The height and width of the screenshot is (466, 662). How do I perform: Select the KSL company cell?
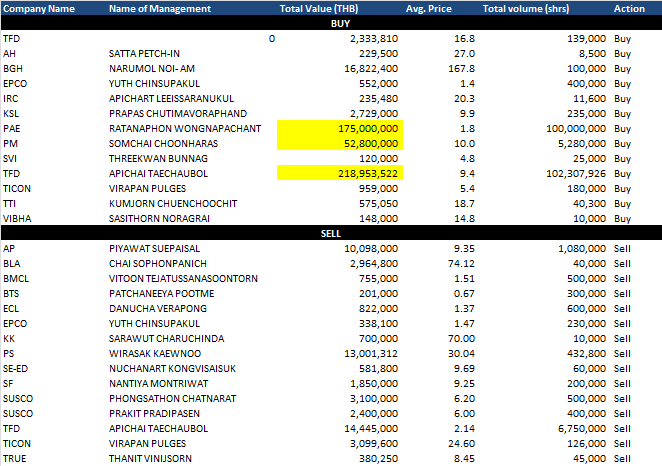(11, 114)
